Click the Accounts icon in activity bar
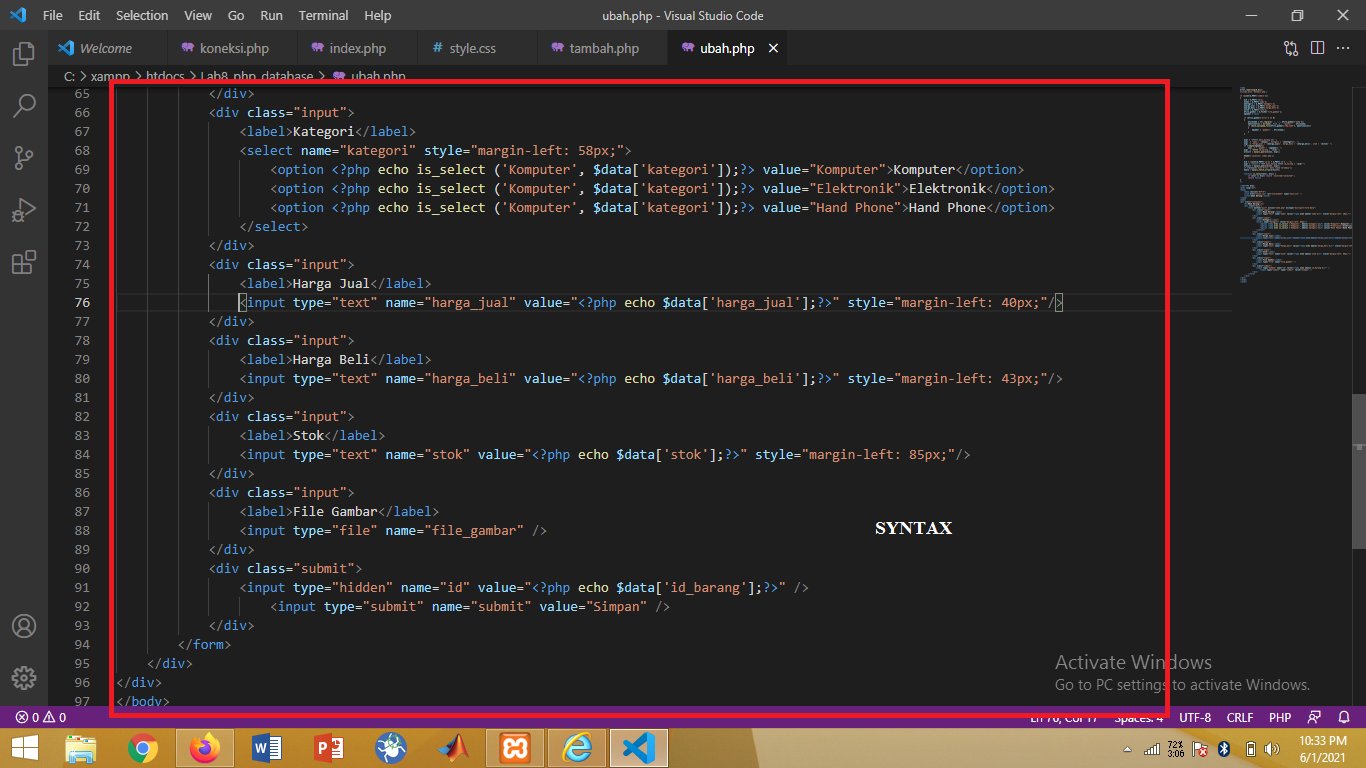Screen dimensions: 1366x768 tap(23, 627)
